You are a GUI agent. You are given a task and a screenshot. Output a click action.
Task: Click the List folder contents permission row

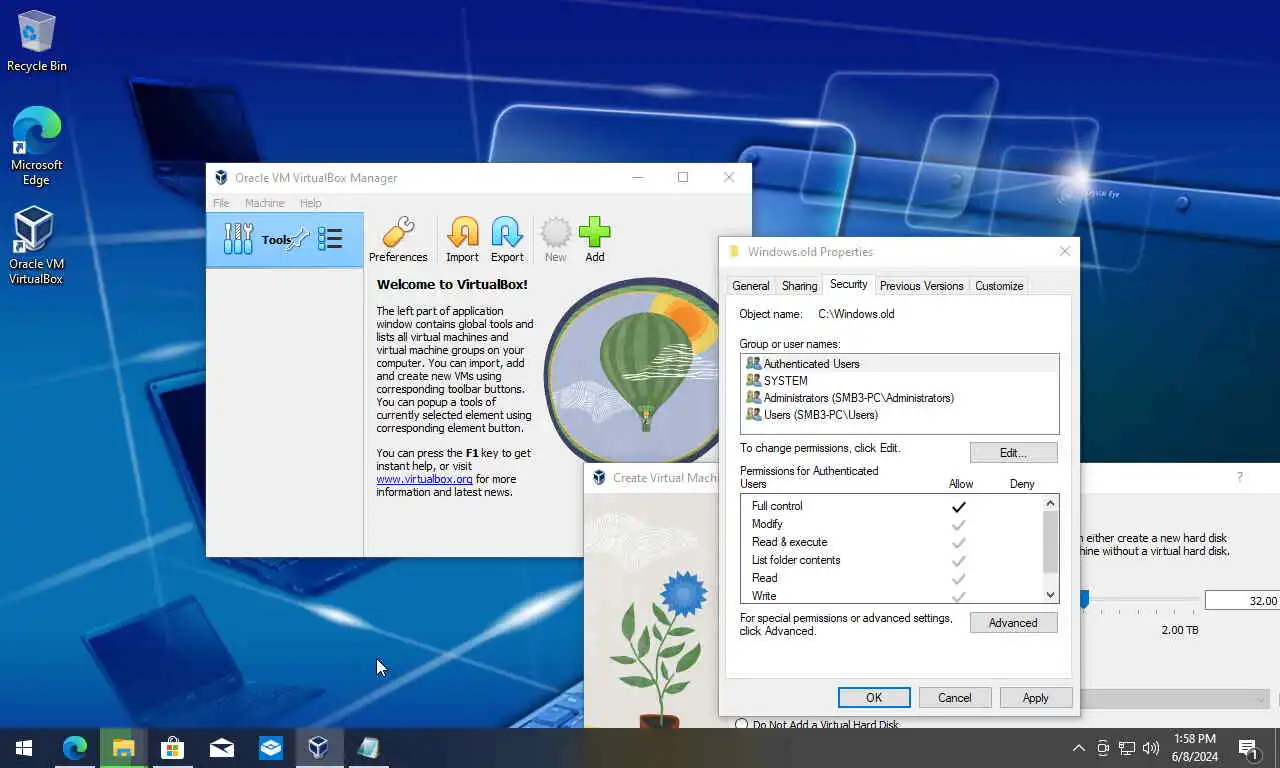[892, 560]
